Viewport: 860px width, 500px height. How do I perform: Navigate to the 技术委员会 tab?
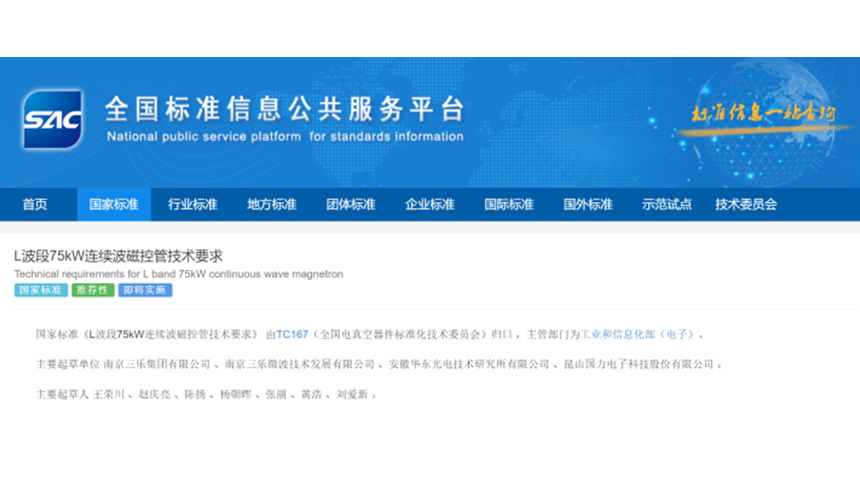click(x=746, y=204)
